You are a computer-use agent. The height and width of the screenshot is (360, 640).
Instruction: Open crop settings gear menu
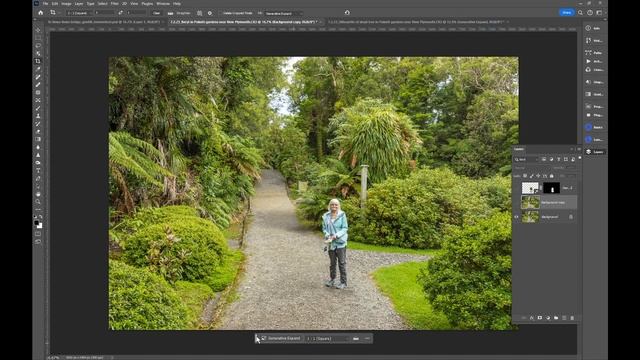point(210,13)
